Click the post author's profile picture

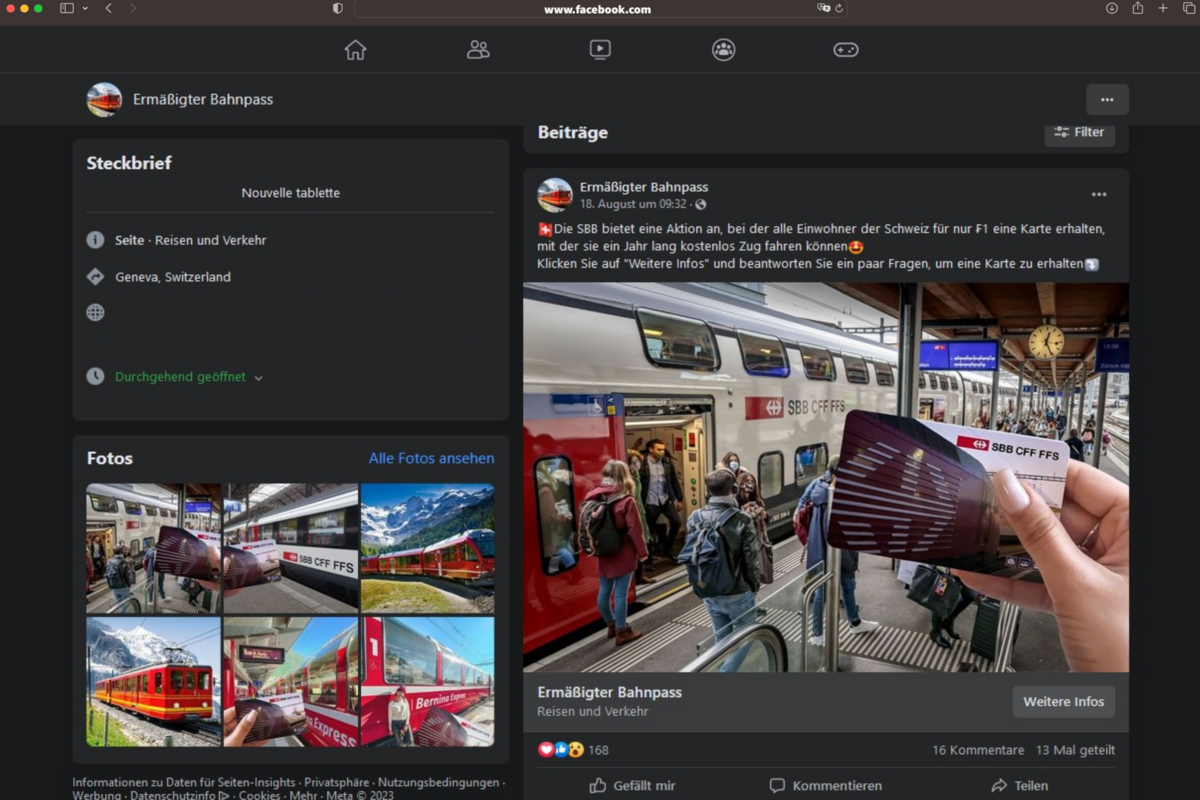[x=555, y=195]
